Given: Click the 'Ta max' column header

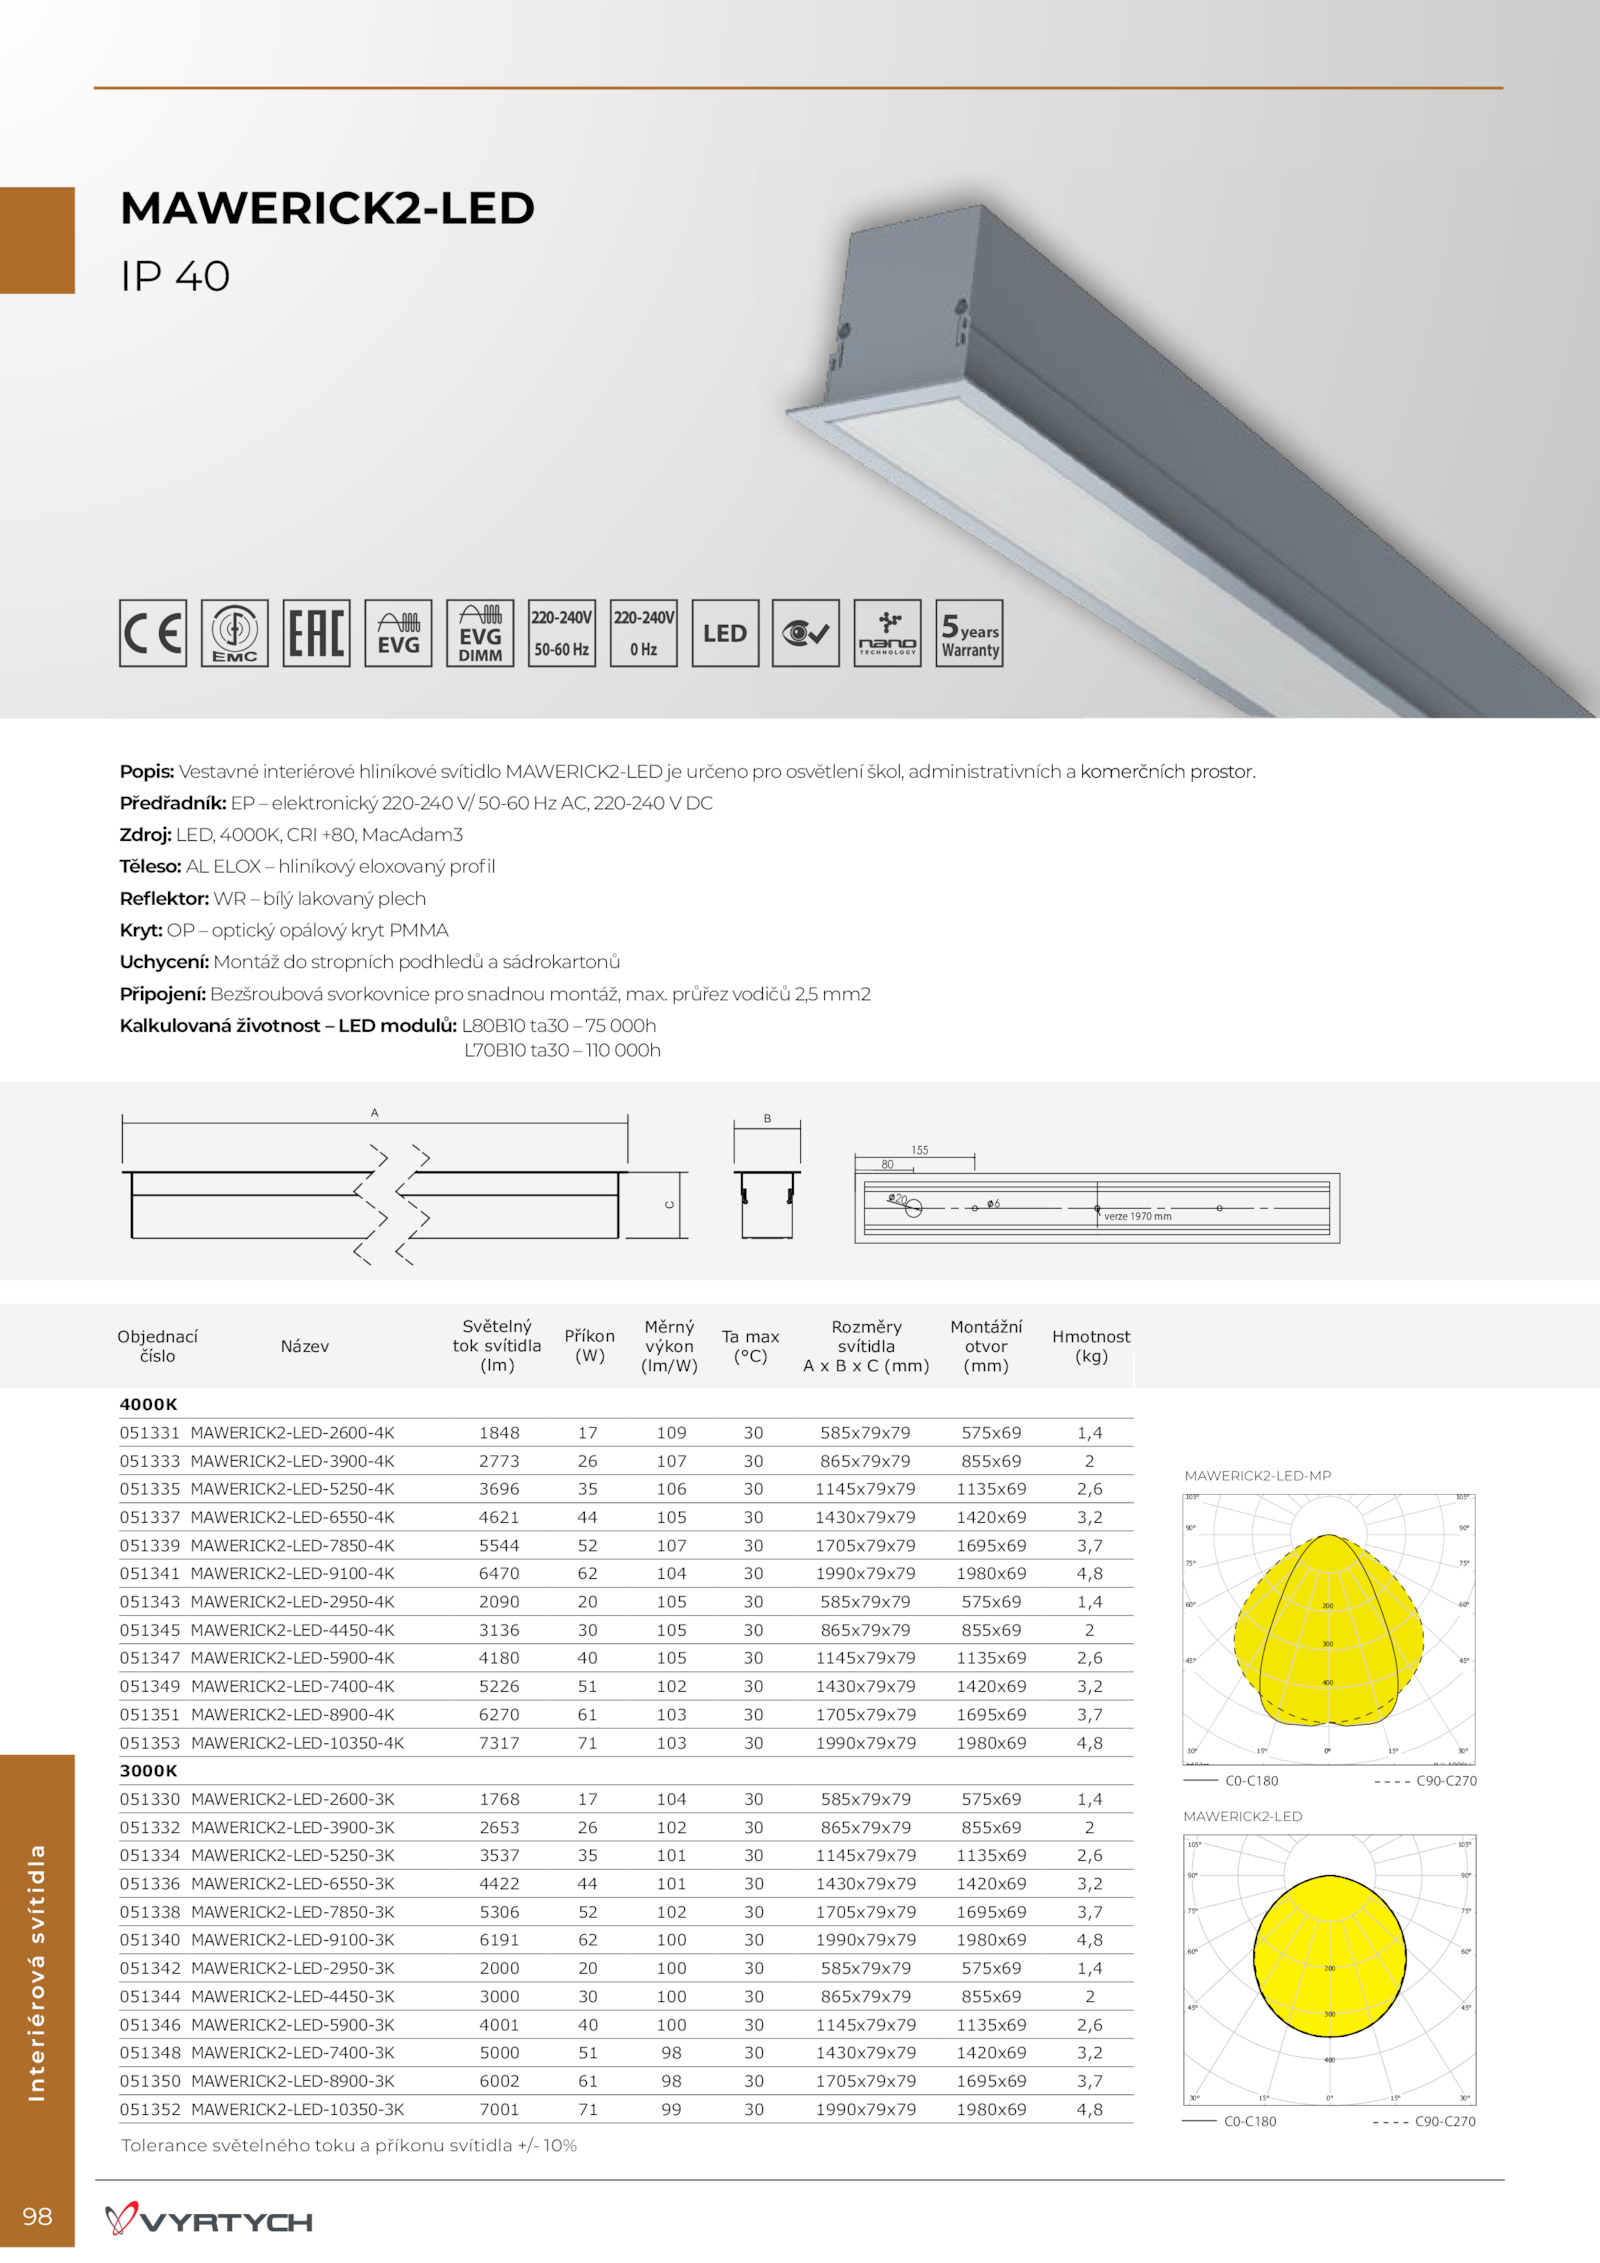Looking at the screenshot, I should [751, 1346].
